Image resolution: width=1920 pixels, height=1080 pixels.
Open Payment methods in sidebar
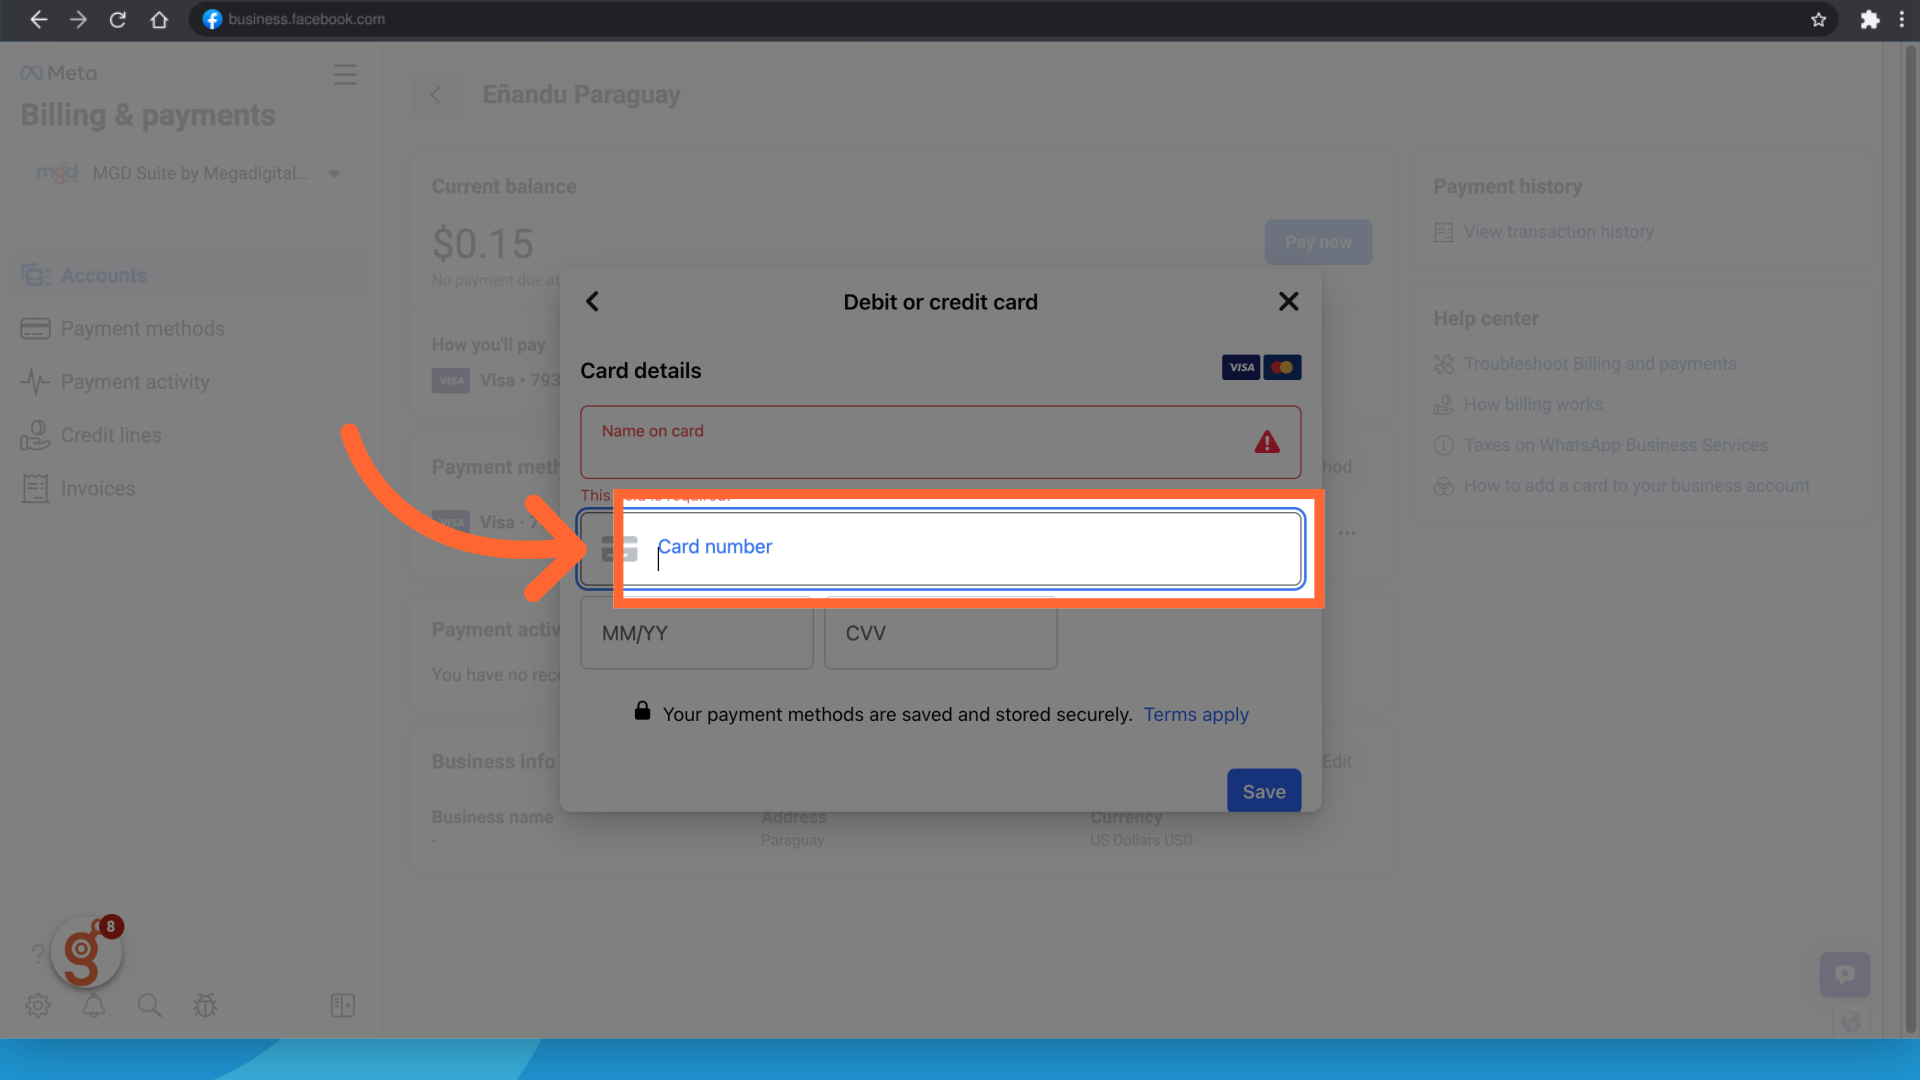(x=142, y=329)
